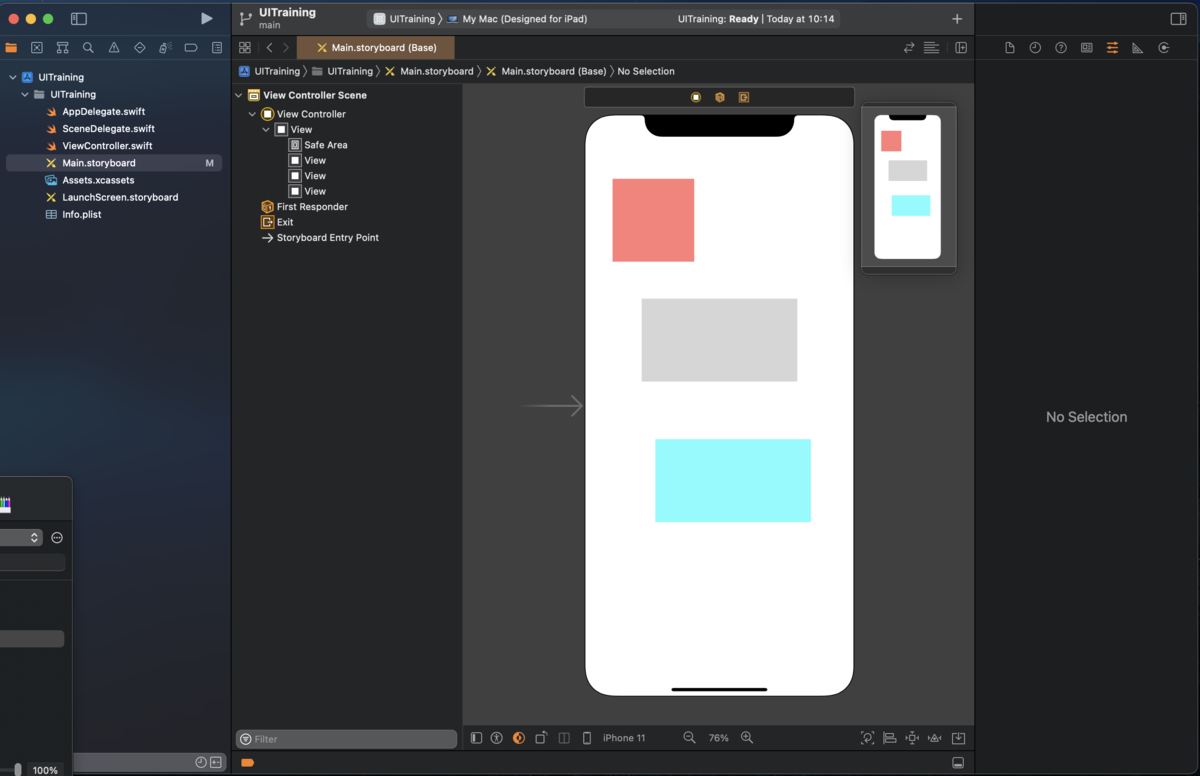Open Align constraints menu
This screenshot has width=1200, height=776.
pos(890,738)
